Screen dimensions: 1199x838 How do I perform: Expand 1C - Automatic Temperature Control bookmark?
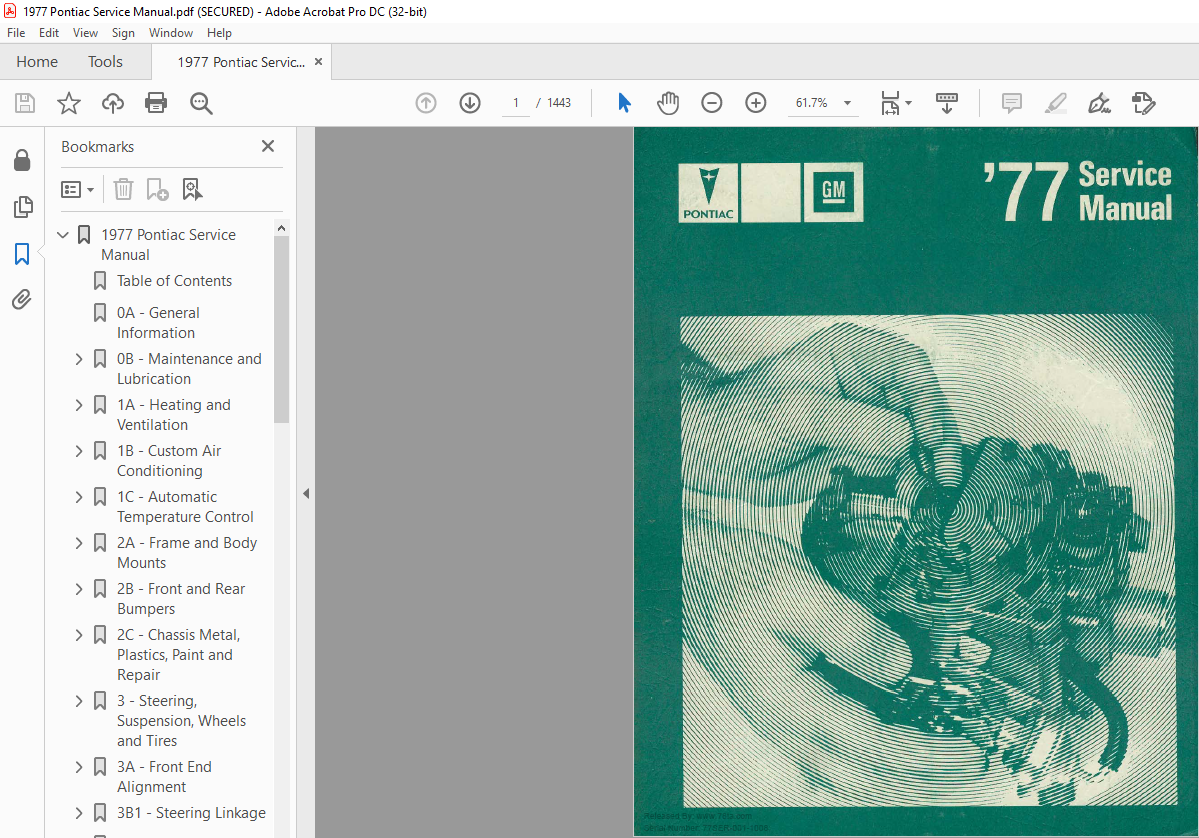pos(79,497)
